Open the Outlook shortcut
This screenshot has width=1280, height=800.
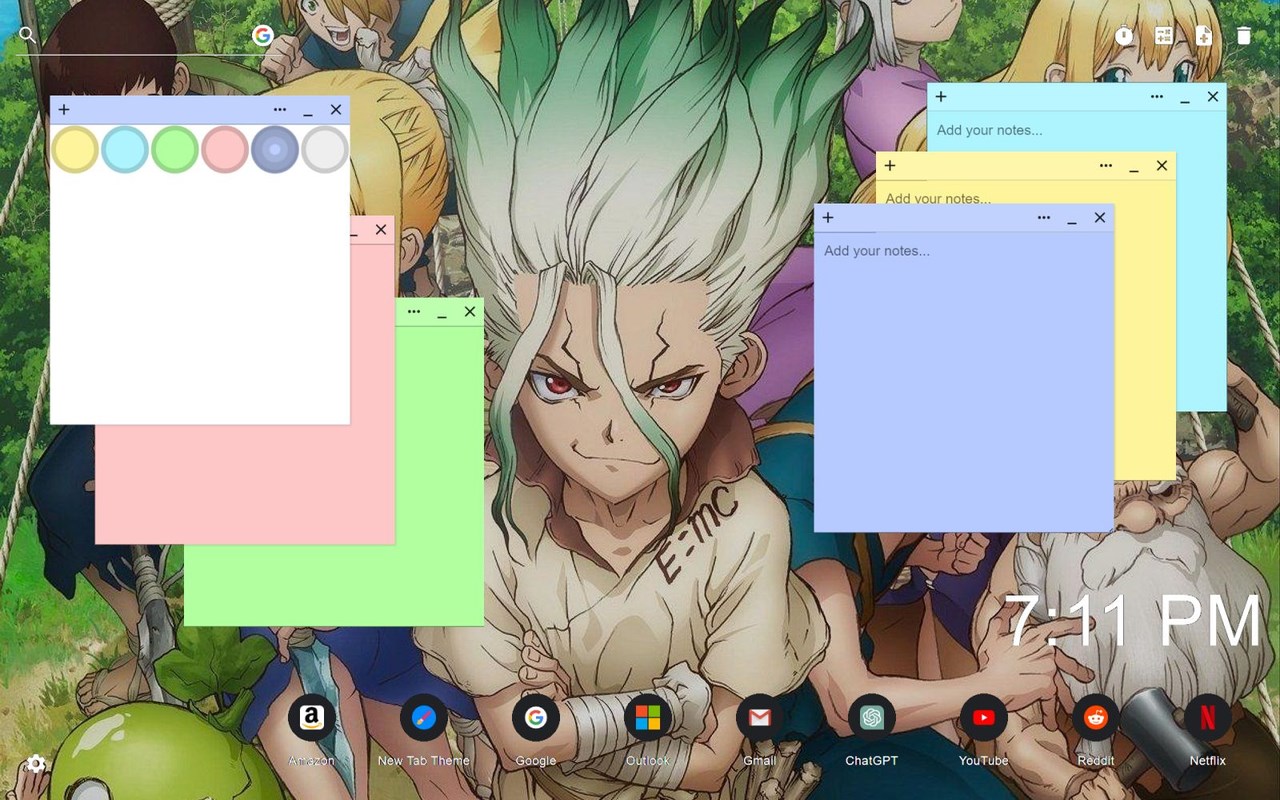pyautogui.click(x=648, y=718)
